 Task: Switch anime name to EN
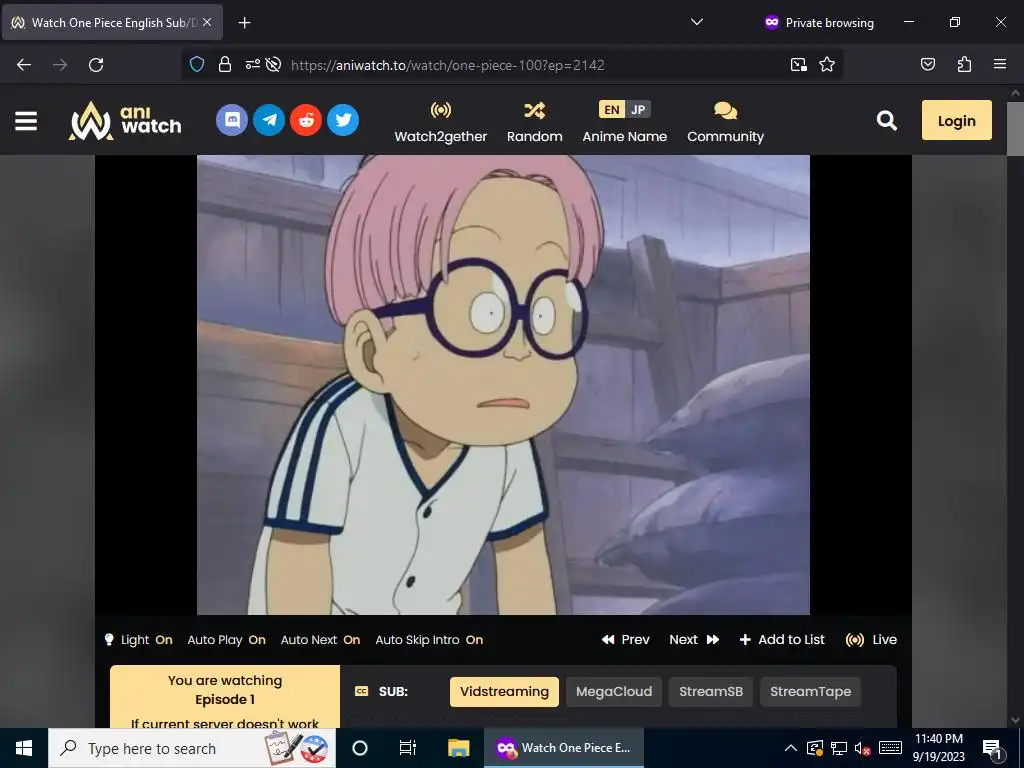click(x=612, y=109)
